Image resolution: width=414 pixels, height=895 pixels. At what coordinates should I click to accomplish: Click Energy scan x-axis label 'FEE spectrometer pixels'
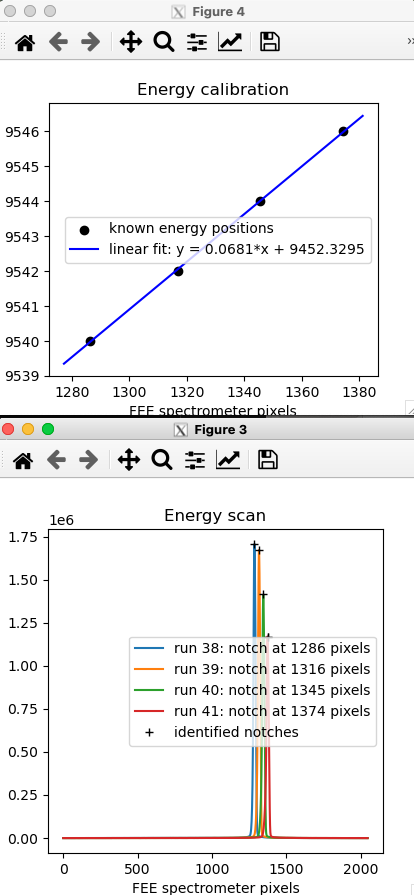coord(216,888)
